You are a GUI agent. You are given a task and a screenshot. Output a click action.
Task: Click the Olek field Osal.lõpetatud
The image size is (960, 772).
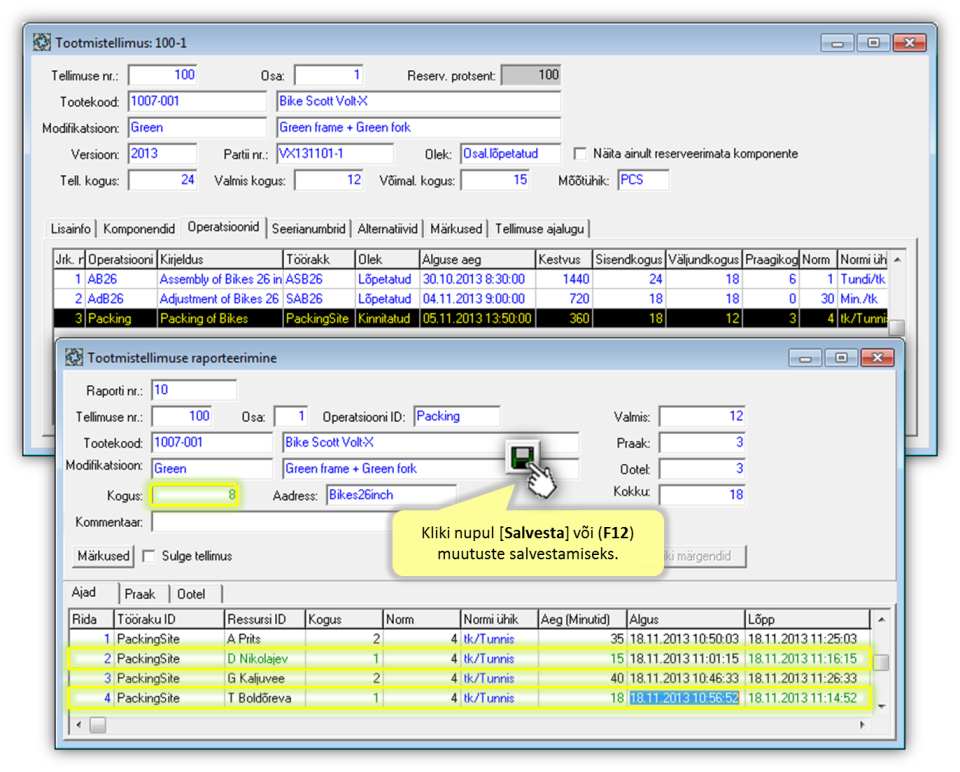[510, 154]
